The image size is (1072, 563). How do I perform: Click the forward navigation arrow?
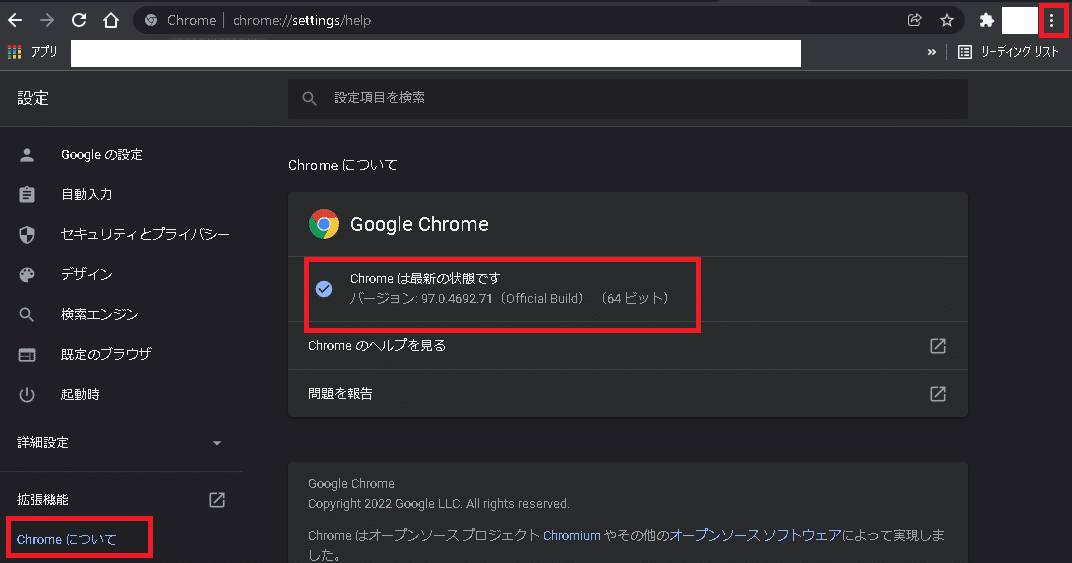click(x=46, y=21)
